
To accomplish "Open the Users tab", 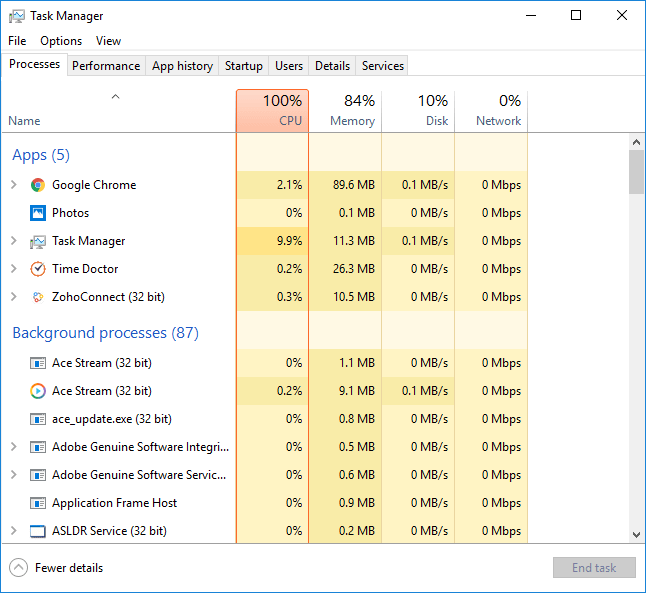I will (289, 66).
